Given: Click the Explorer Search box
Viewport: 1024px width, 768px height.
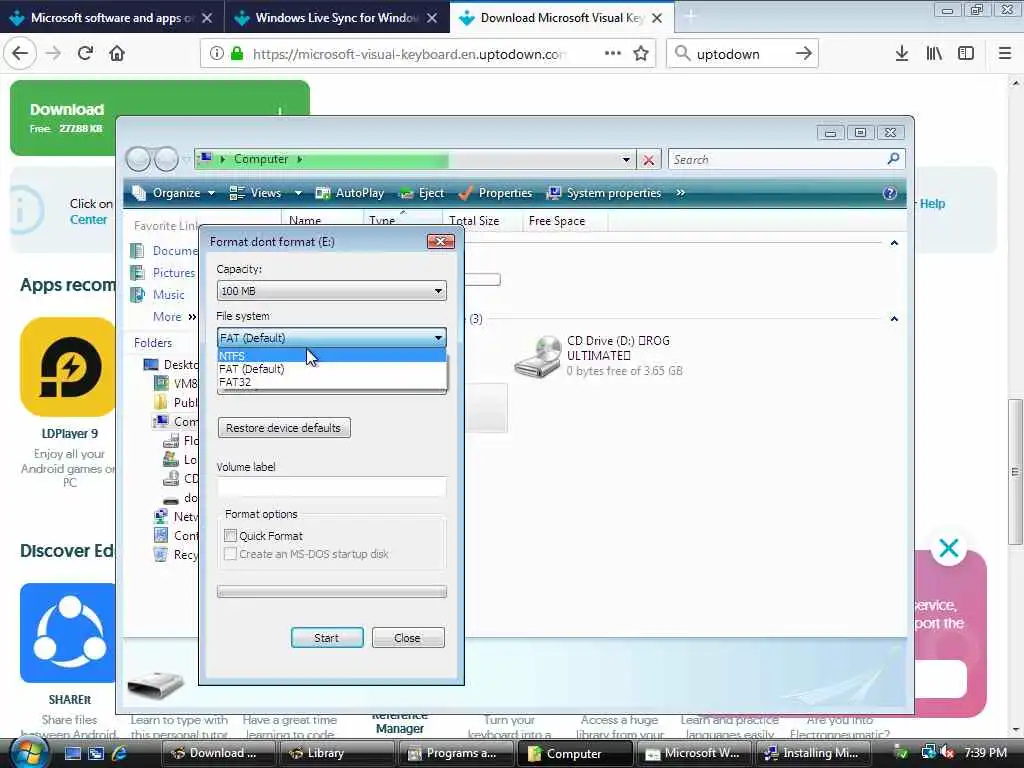Looking at the screenshot, I should pos(777,159).
